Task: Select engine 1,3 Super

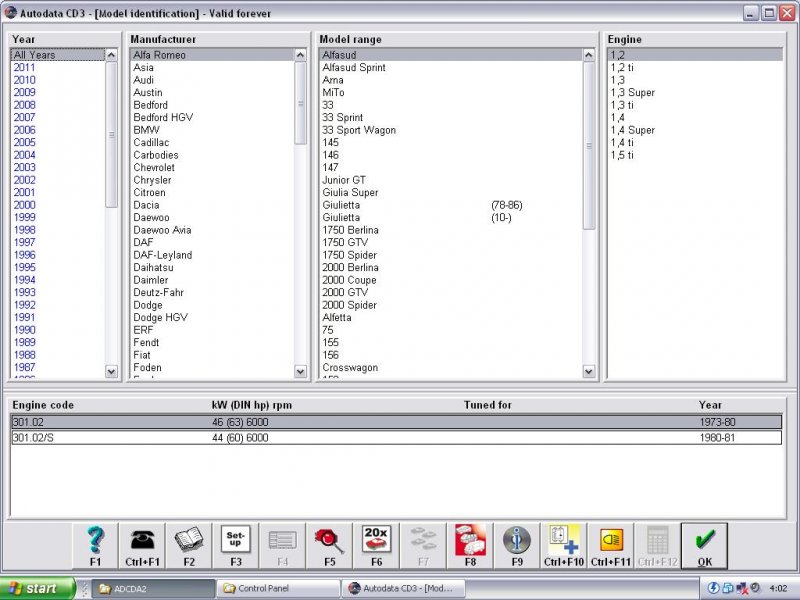Action: (x=695, y=92)
